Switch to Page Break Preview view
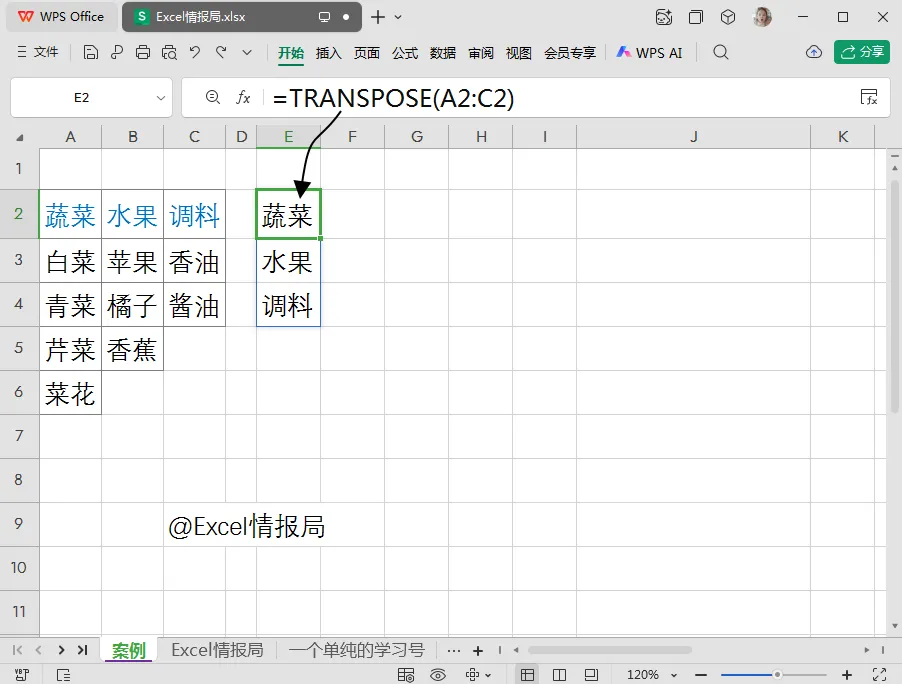Image resolution: width=902 pixels, height=684 pixels. 591,675
